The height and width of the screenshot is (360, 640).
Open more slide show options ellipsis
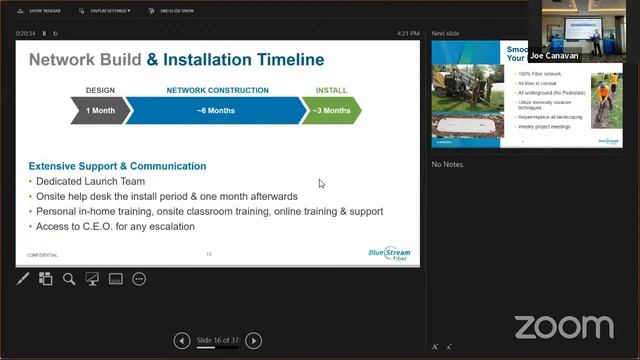[x=139, y=279]
